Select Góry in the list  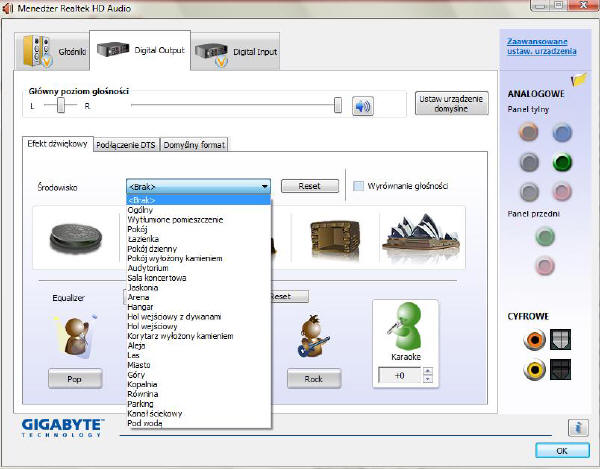point(198,375)
